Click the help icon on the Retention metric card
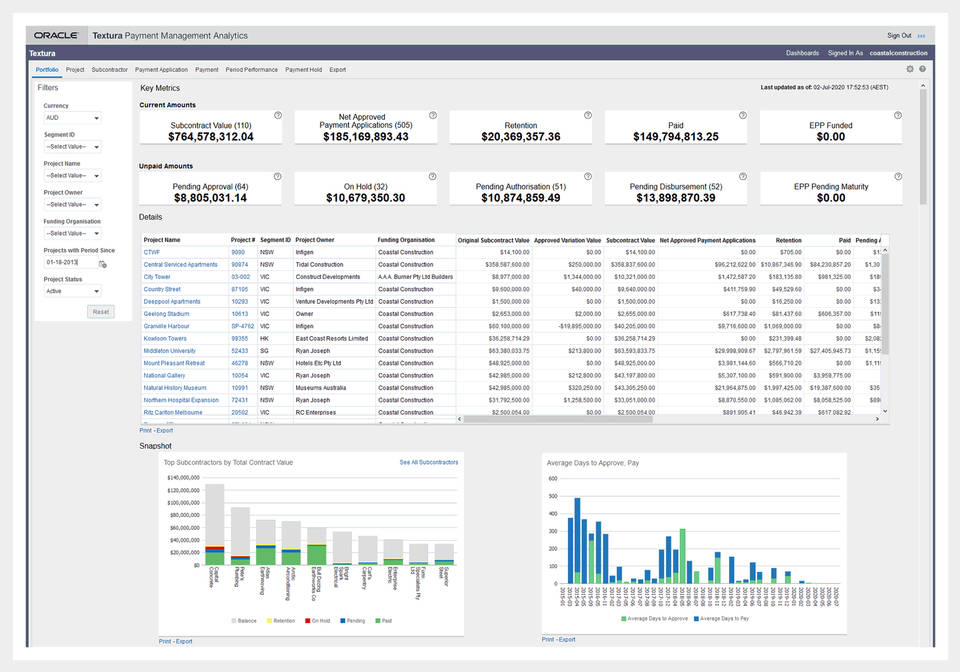Viewport: 960px width, 672px height. 587,116
